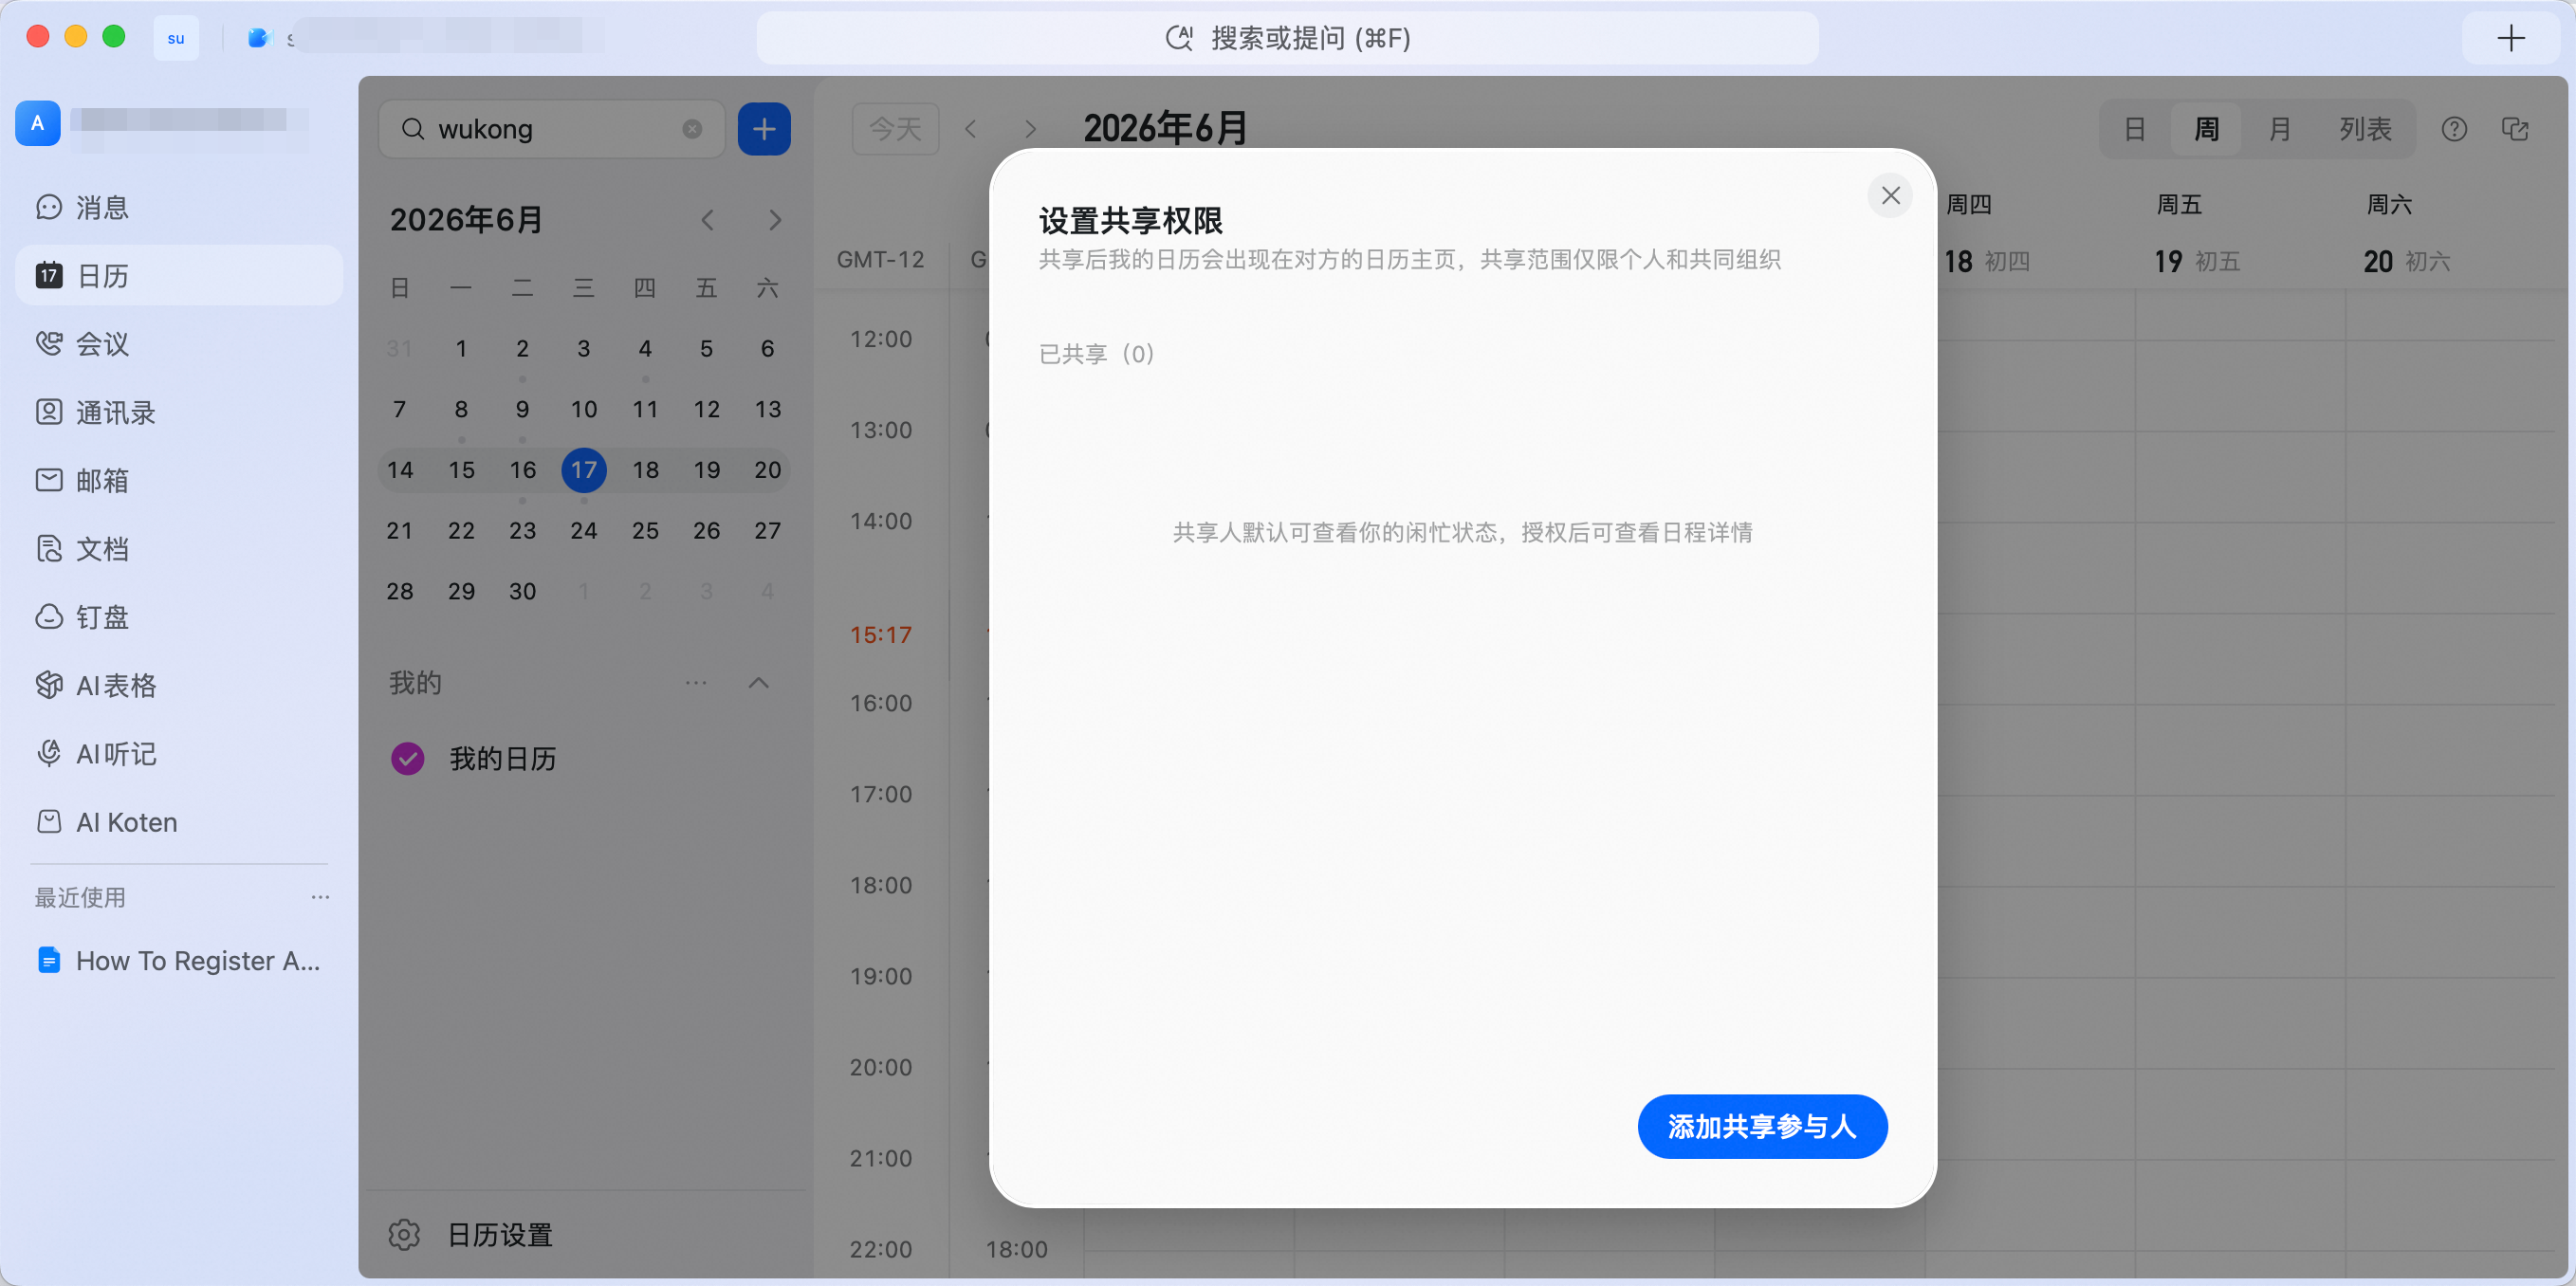Switch to 列表 list view
This screenshot has width=2576, height=1286.
(2365, 129)
